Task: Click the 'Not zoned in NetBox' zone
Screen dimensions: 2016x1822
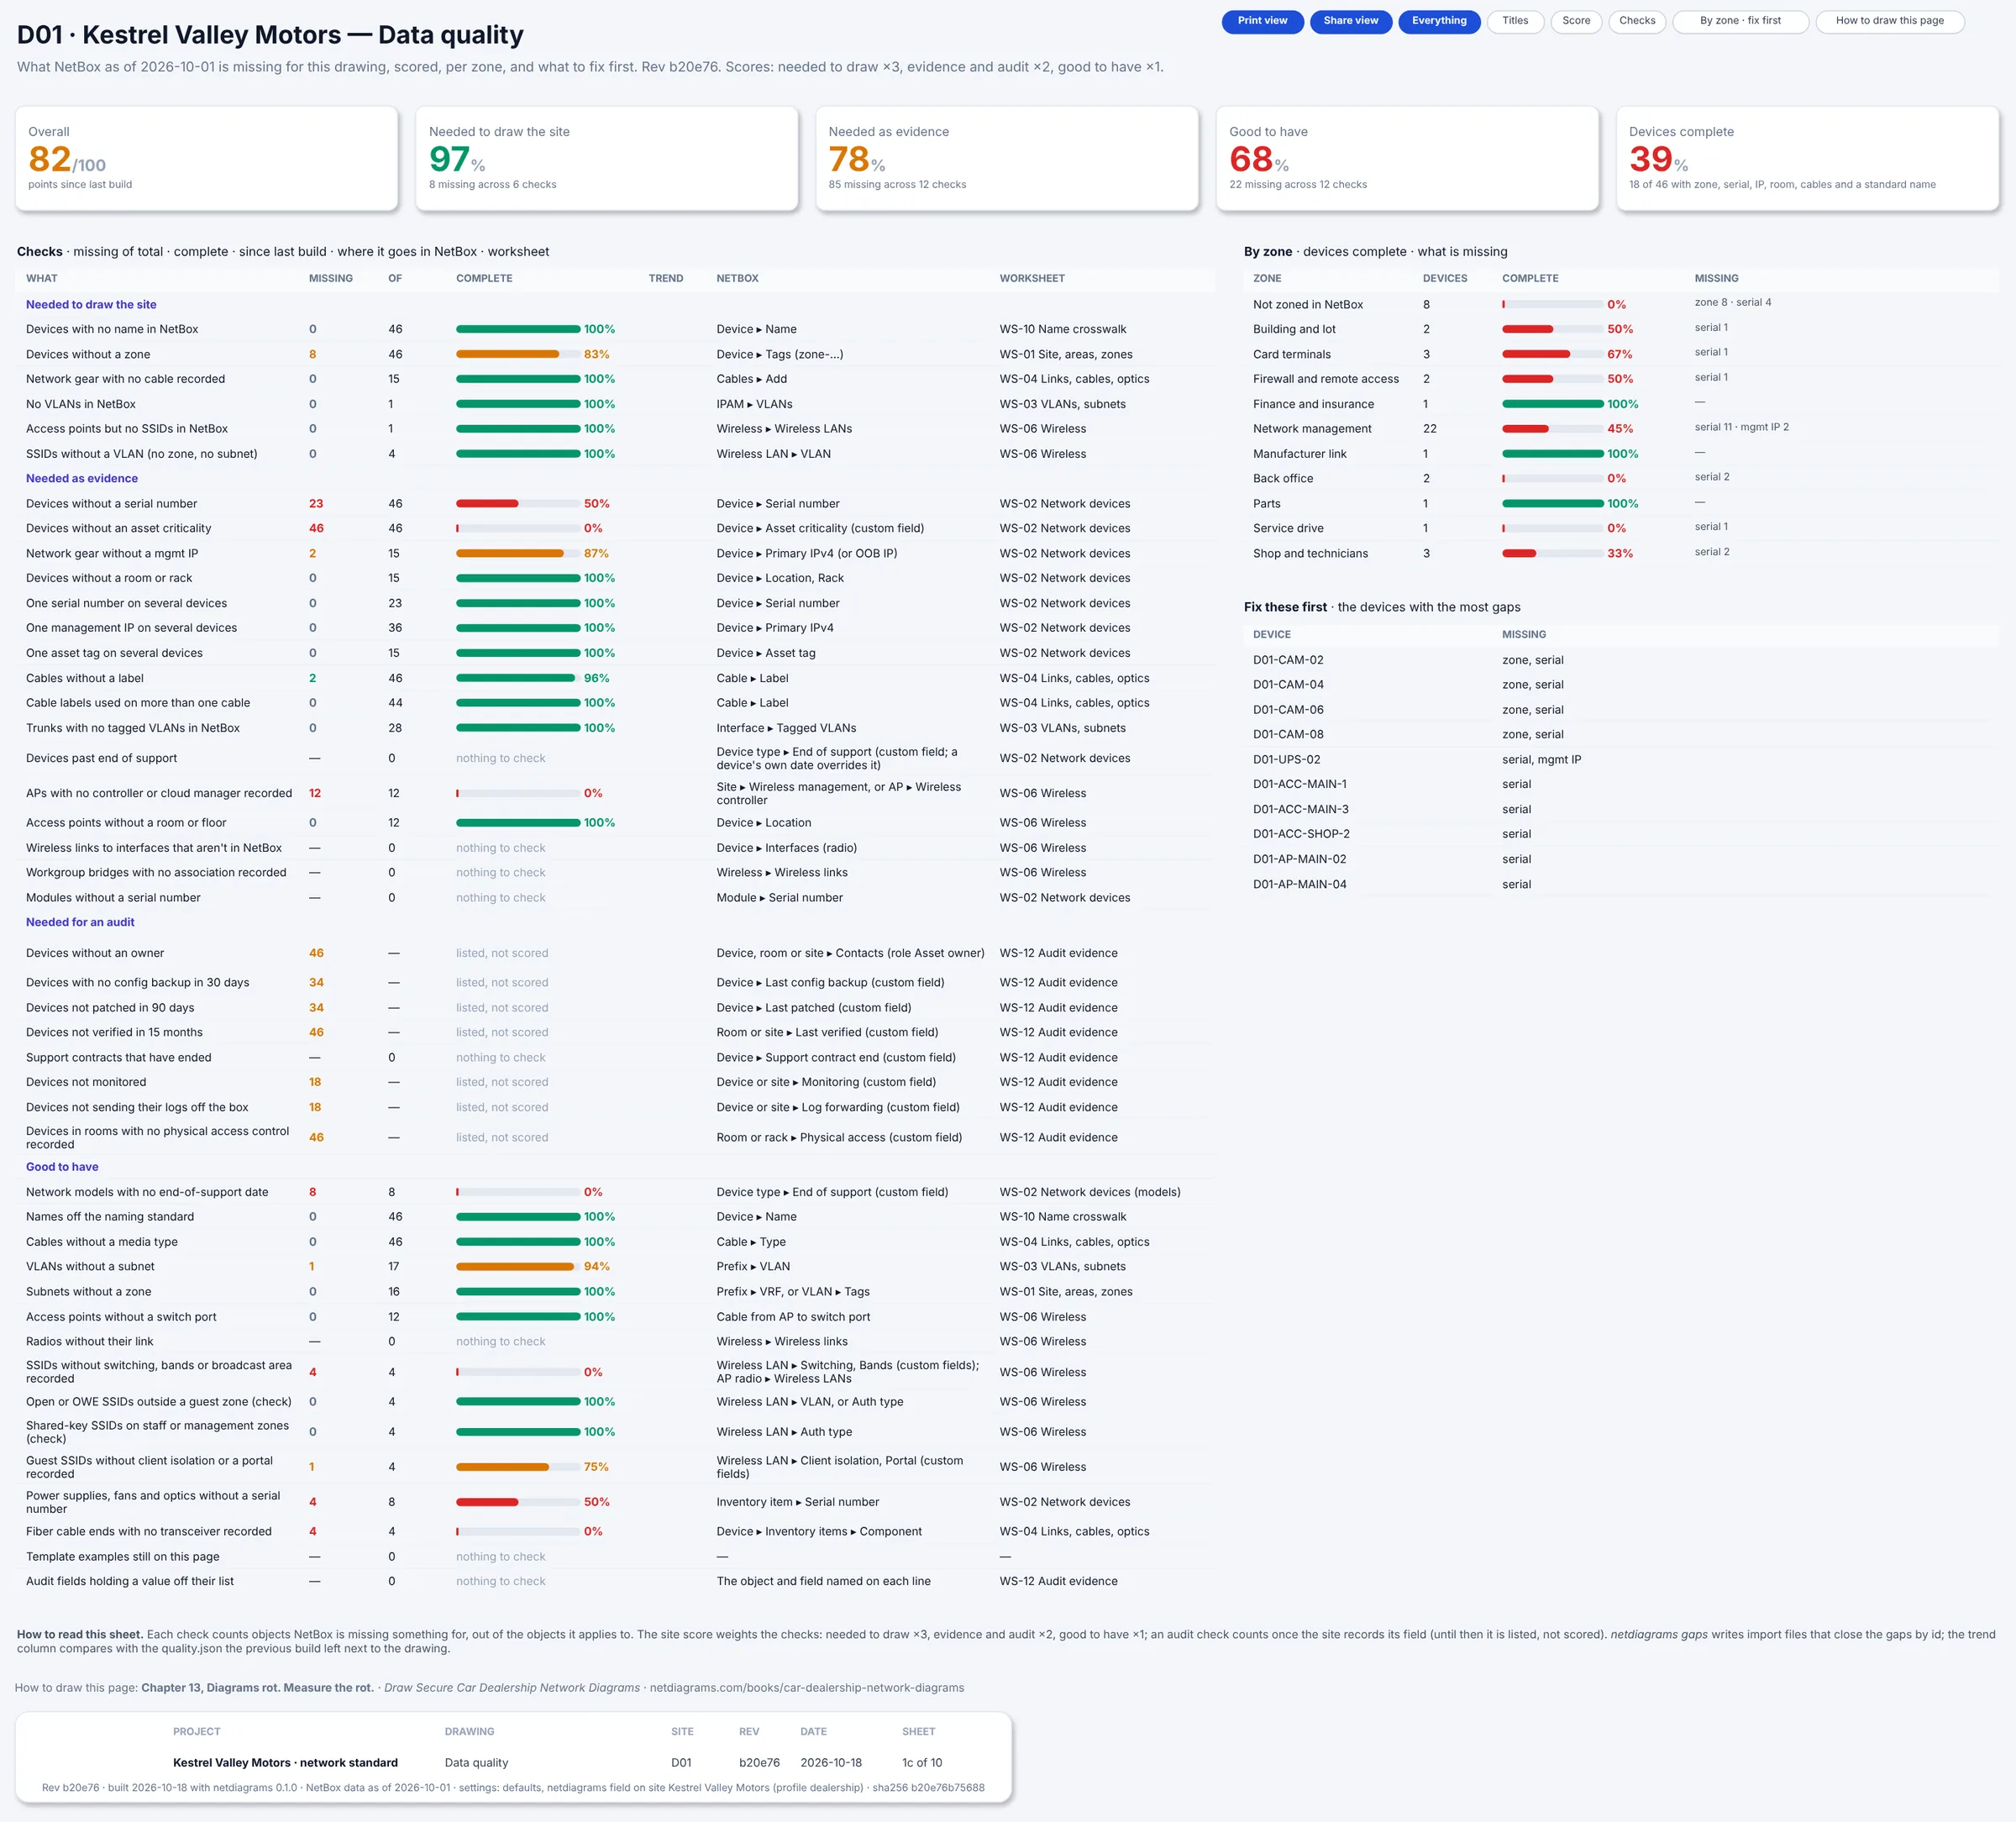Action: 1308,305
